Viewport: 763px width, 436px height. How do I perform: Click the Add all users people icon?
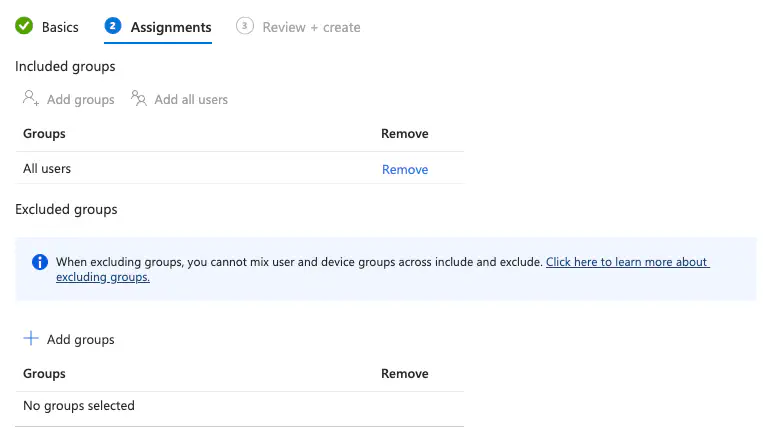tap(139, 99)
